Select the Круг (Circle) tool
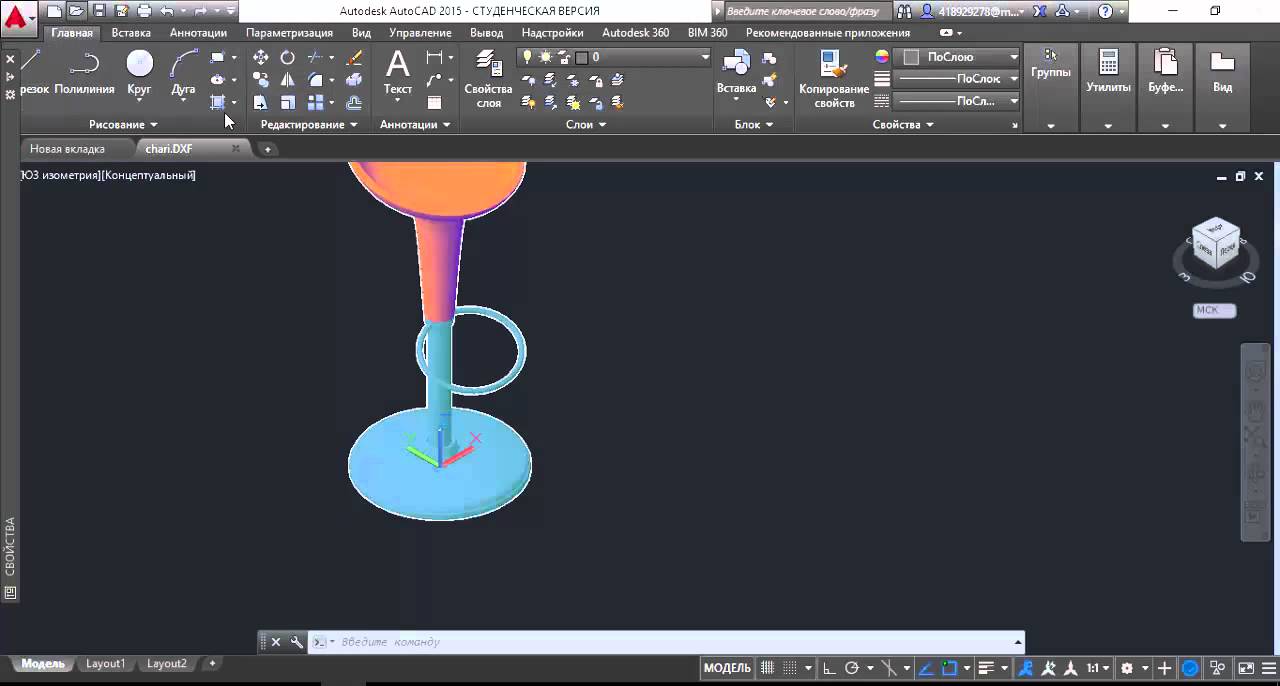1280x686 pixels. (x=140, y=72)
